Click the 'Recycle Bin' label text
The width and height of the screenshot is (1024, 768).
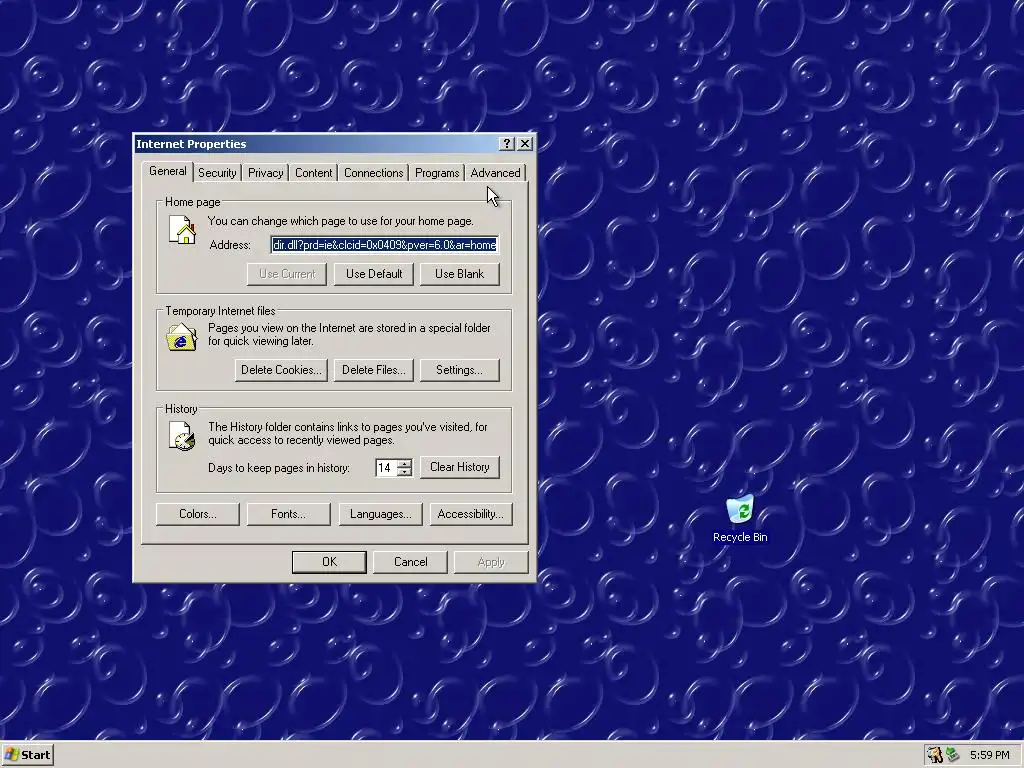740,537
